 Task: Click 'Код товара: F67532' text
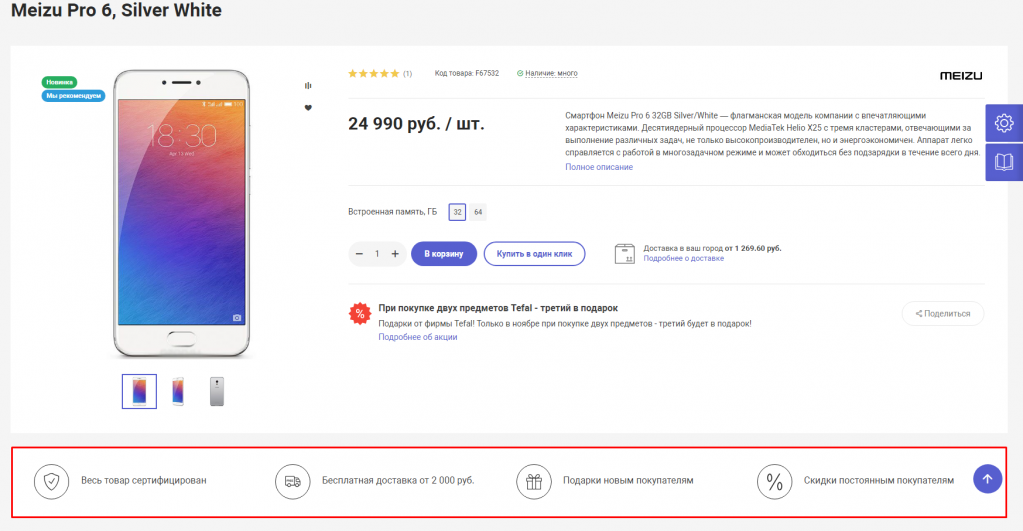tap(466, 74)
